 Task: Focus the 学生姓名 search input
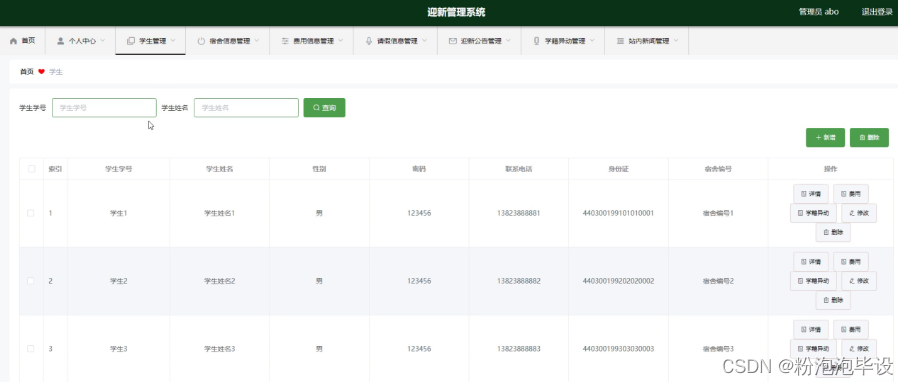coord(246,108)
